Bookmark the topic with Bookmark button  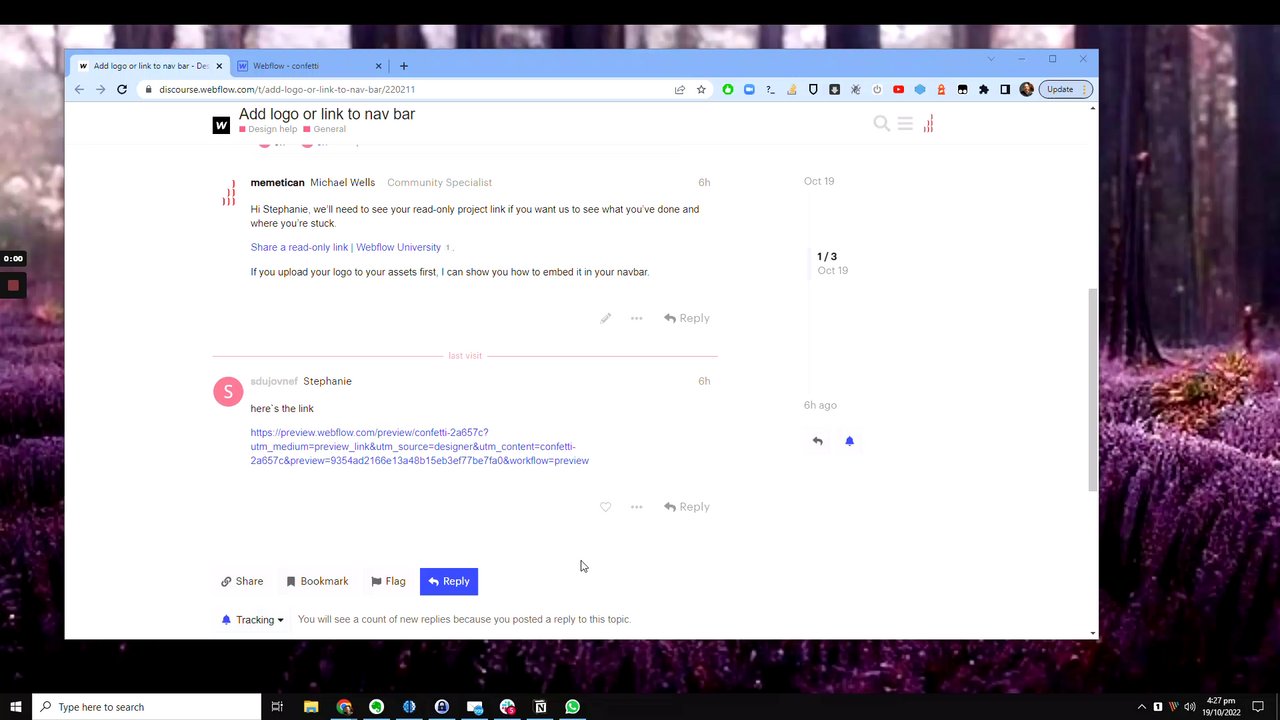(x=317, y=581)
